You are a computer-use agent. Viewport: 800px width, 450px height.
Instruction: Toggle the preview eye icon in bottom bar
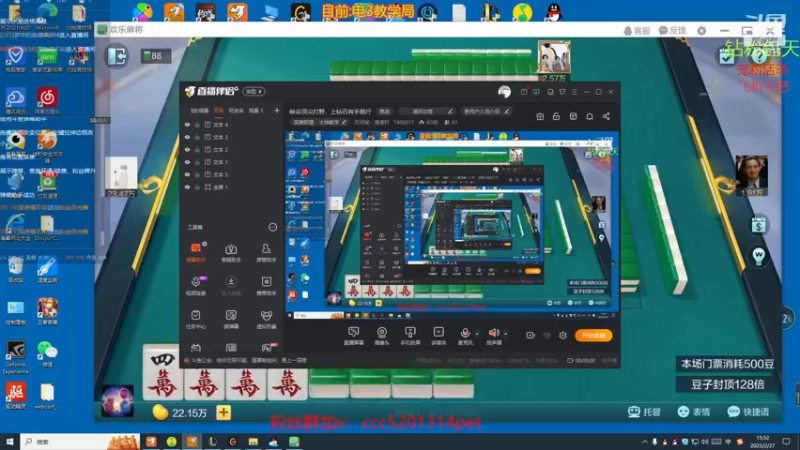546,335
